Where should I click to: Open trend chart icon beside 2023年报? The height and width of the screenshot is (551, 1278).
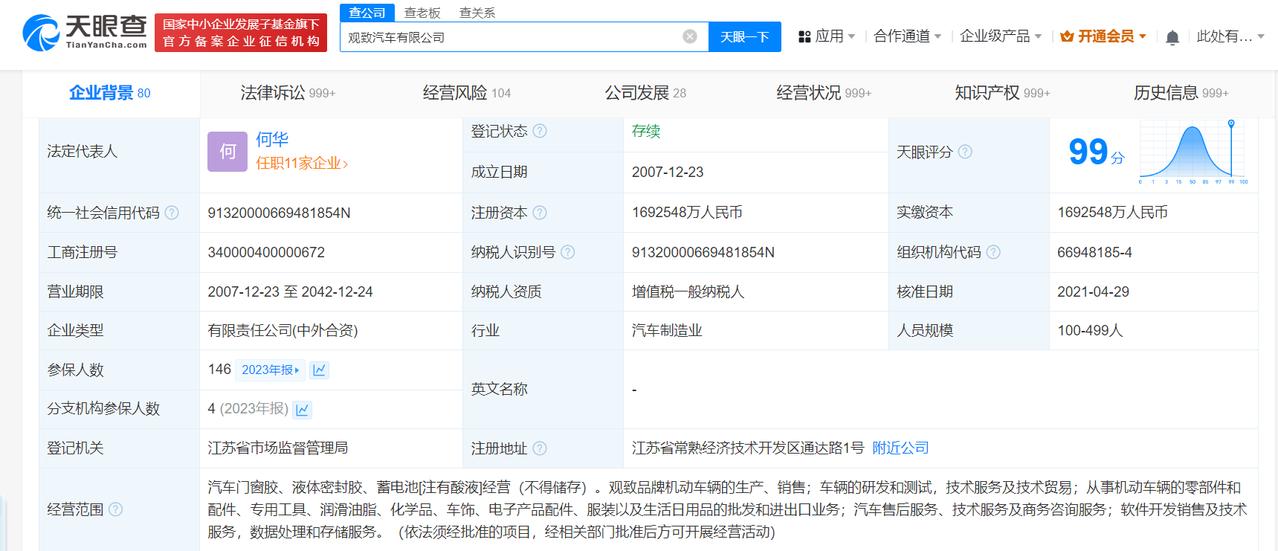pos(319,370)
